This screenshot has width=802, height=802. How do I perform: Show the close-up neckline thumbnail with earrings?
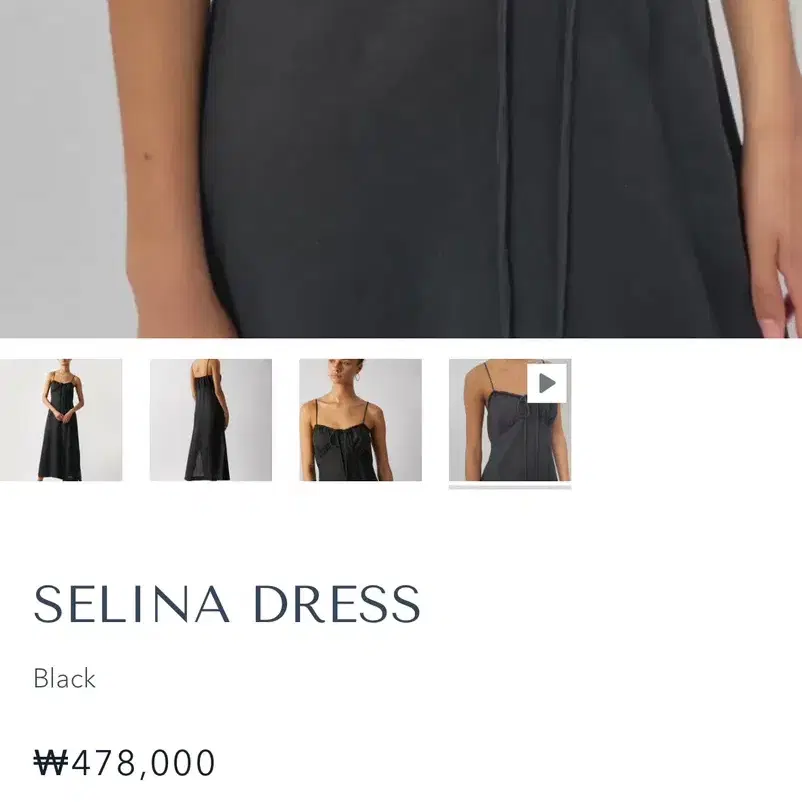click(x=361, y=420)
